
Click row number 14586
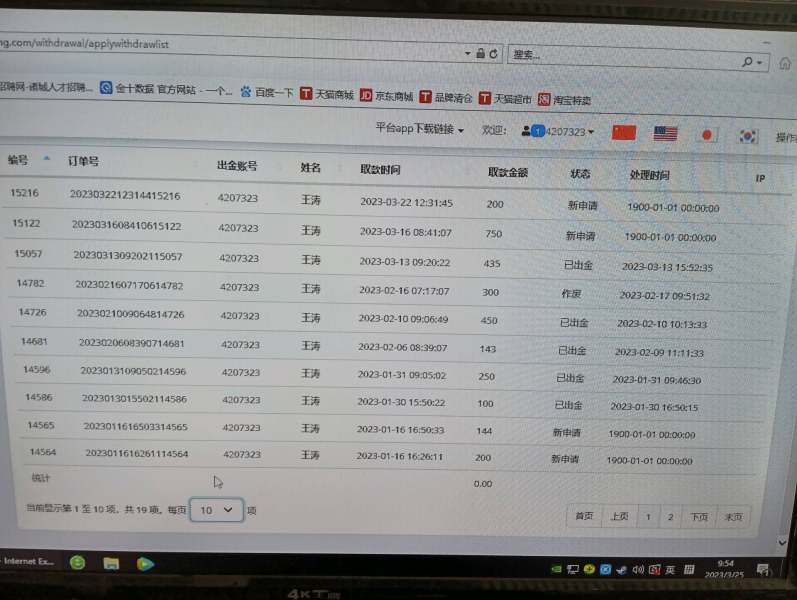tap(39, 397)
